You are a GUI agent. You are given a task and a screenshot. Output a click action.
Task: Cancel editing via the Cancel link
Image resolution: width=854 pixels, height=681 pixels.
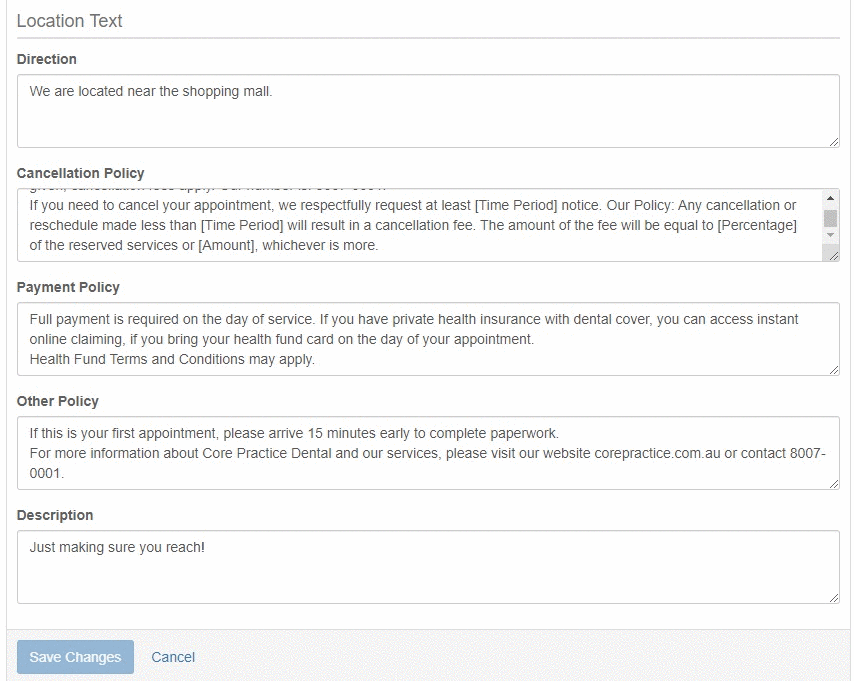(173, 657)
